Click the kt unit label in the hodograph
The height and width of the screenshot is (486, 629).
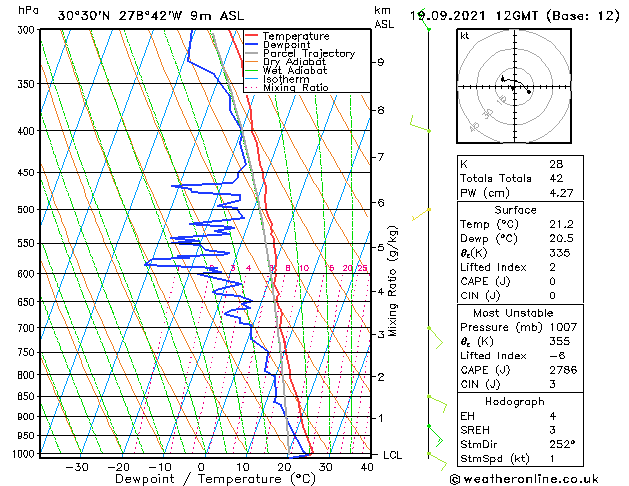[464, 36]
